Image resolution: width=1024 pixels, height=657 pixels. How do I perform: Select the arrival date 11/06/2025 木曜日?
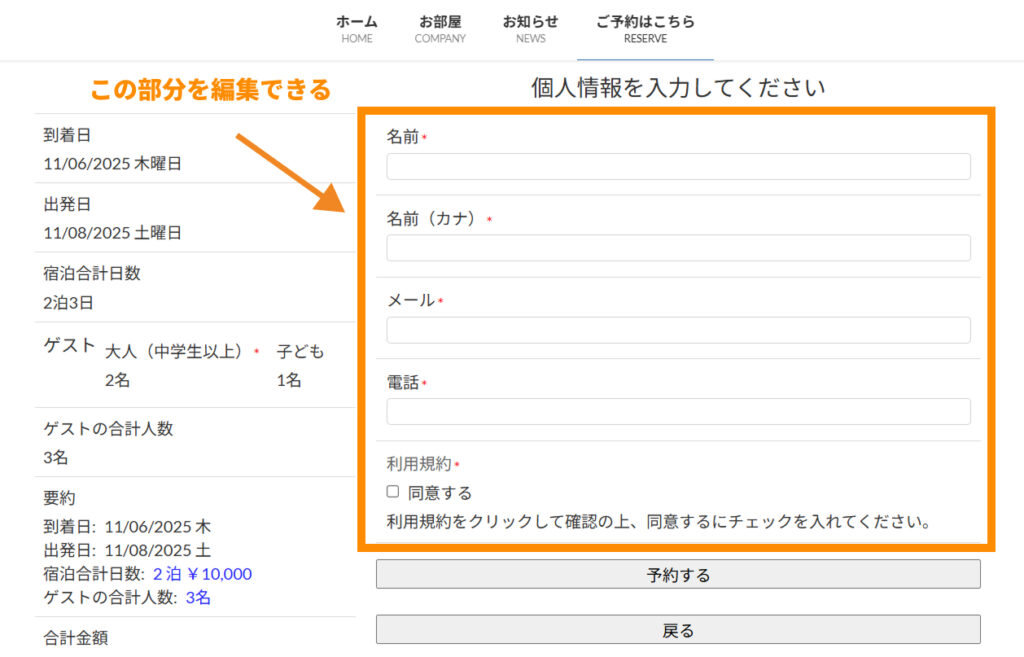click(x=113, y=163)
